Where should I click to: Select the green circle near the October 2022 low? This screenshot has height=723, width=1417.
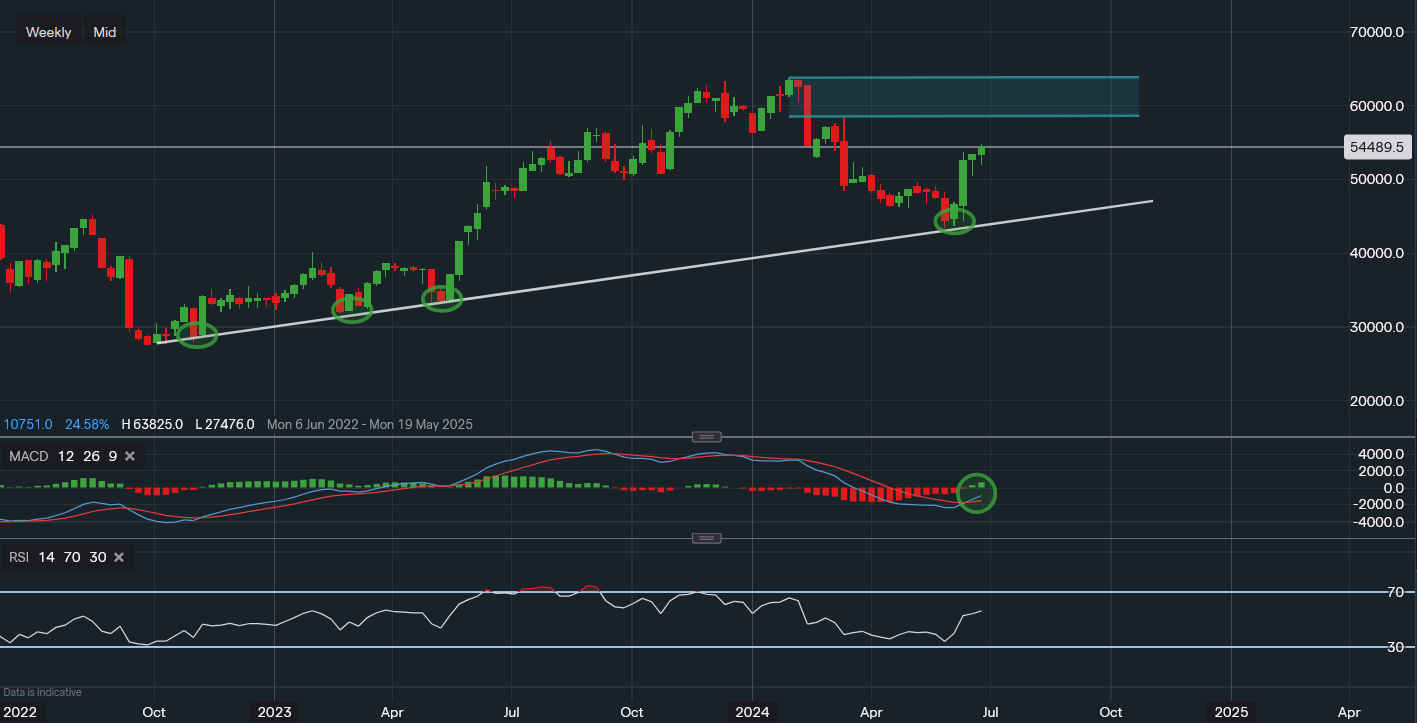coord(197,335)
